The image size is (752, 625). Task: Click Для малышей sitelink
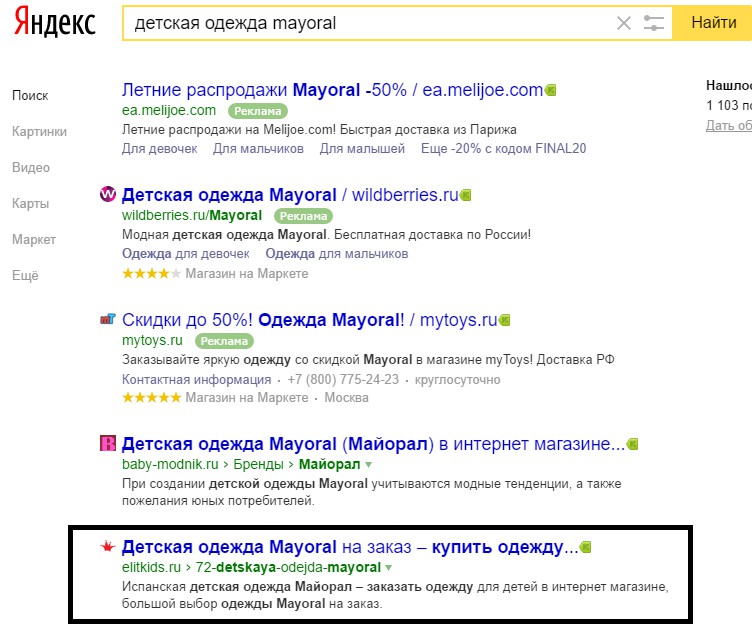362,149
